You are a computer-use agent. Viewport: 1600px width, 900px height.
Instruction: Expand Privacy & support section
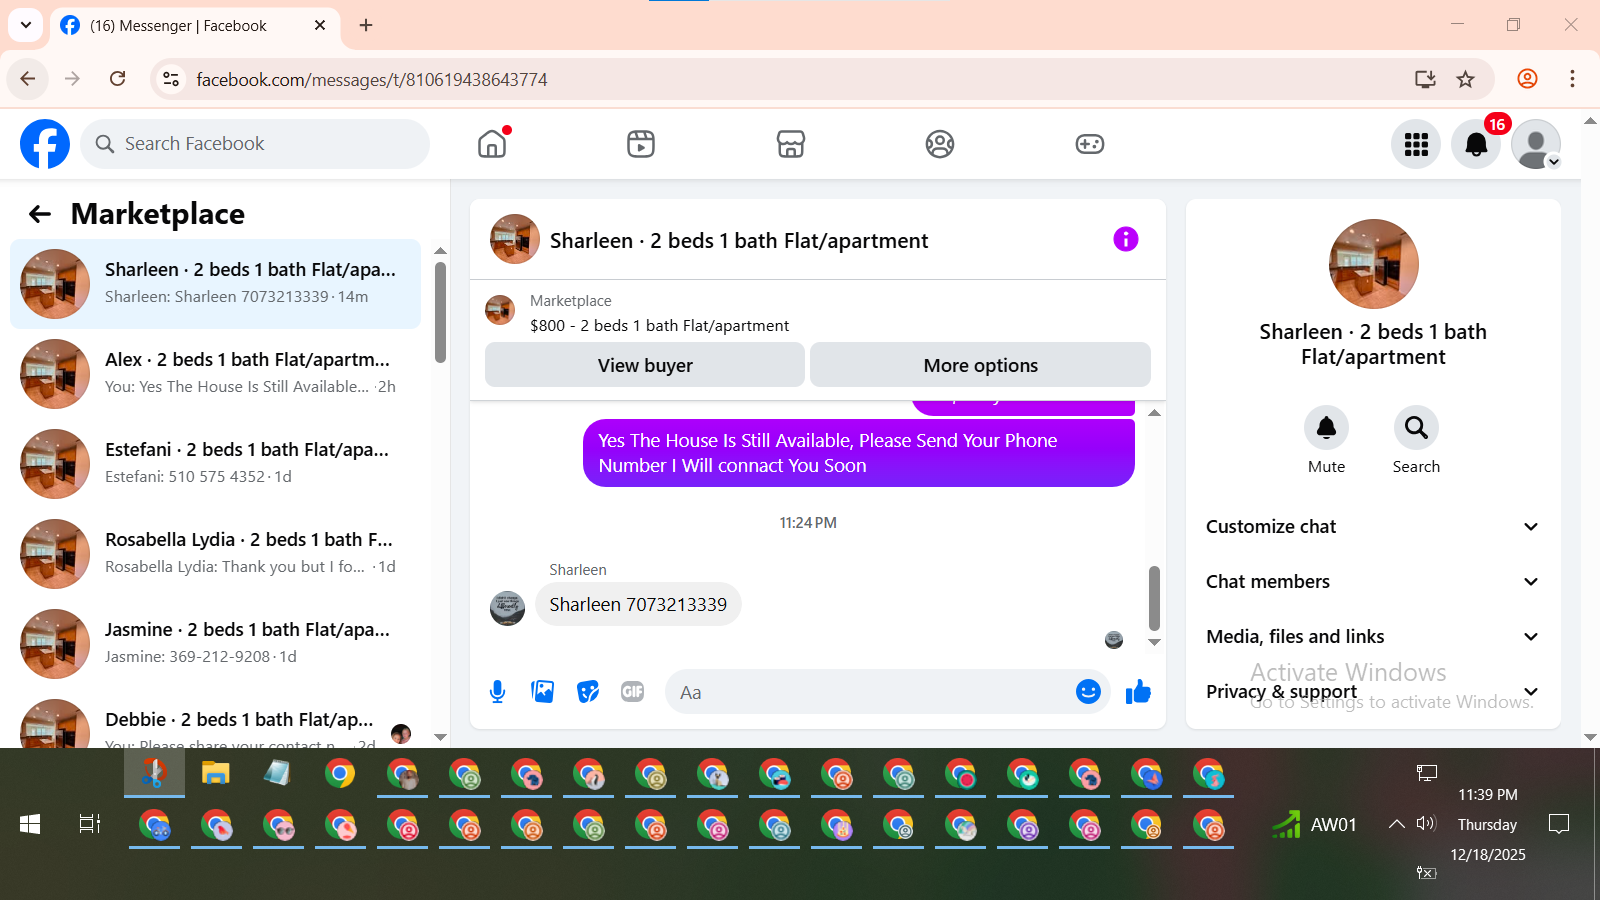(x=1373, y=691)
